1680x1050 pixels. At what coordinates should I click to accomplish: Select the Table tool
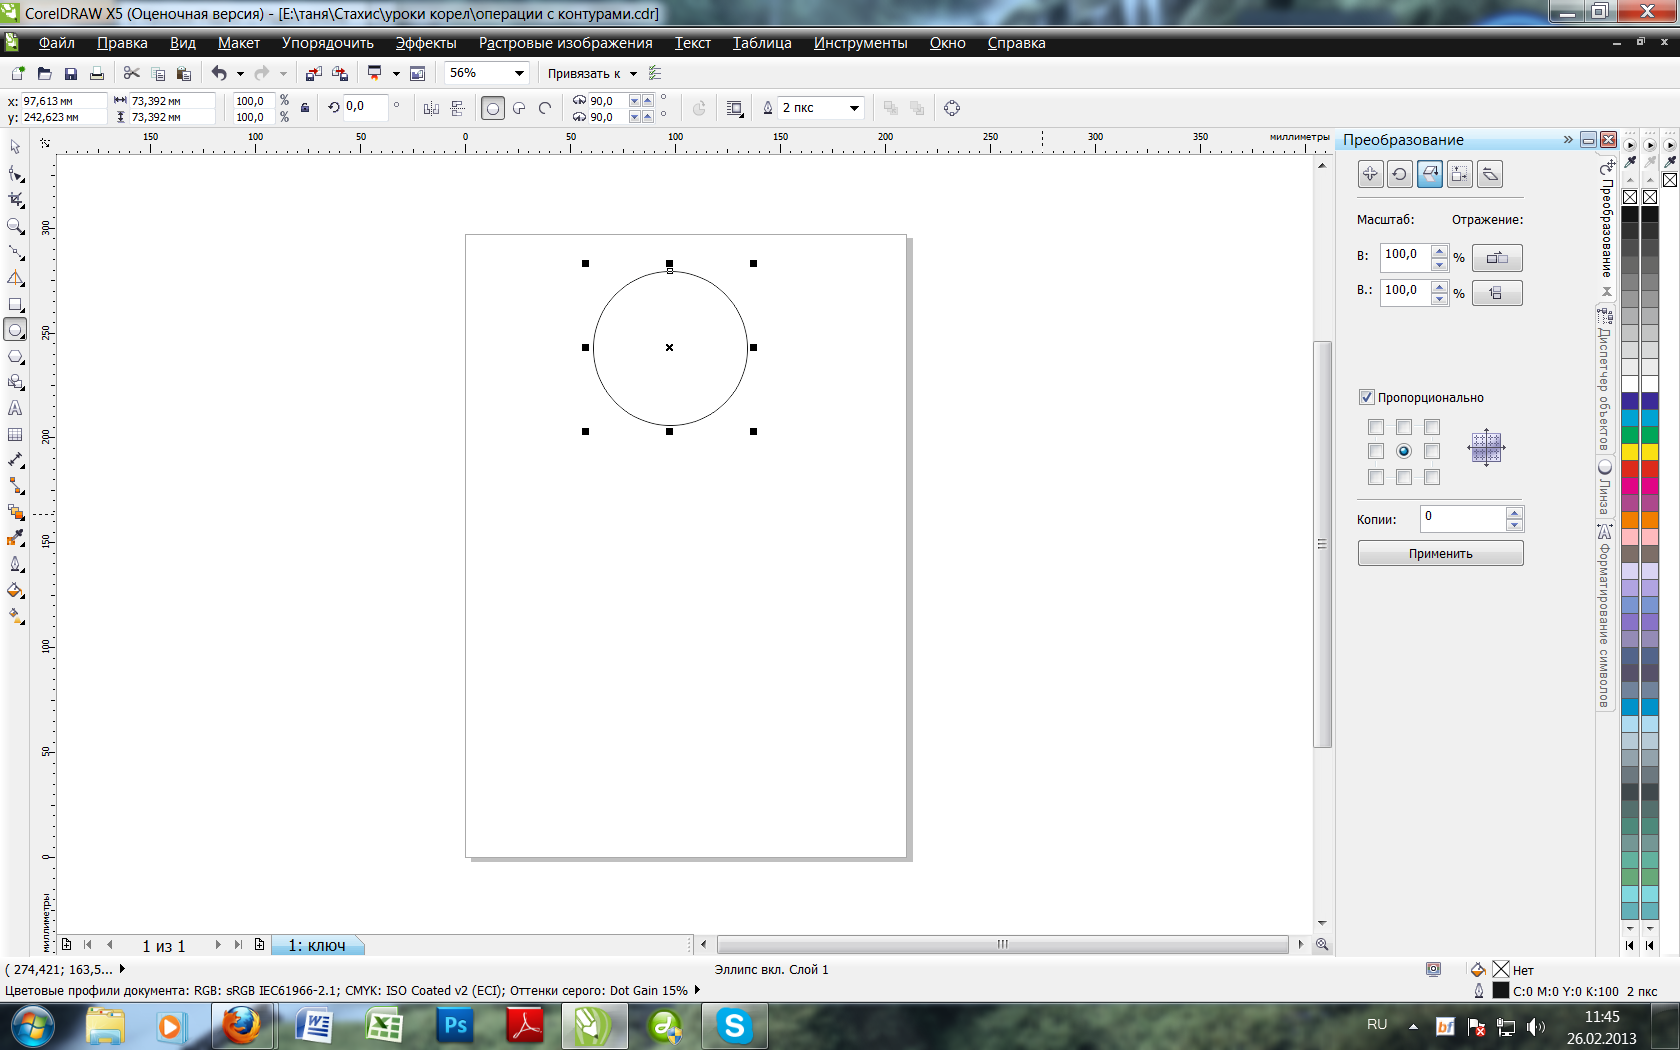click(15, 434)
